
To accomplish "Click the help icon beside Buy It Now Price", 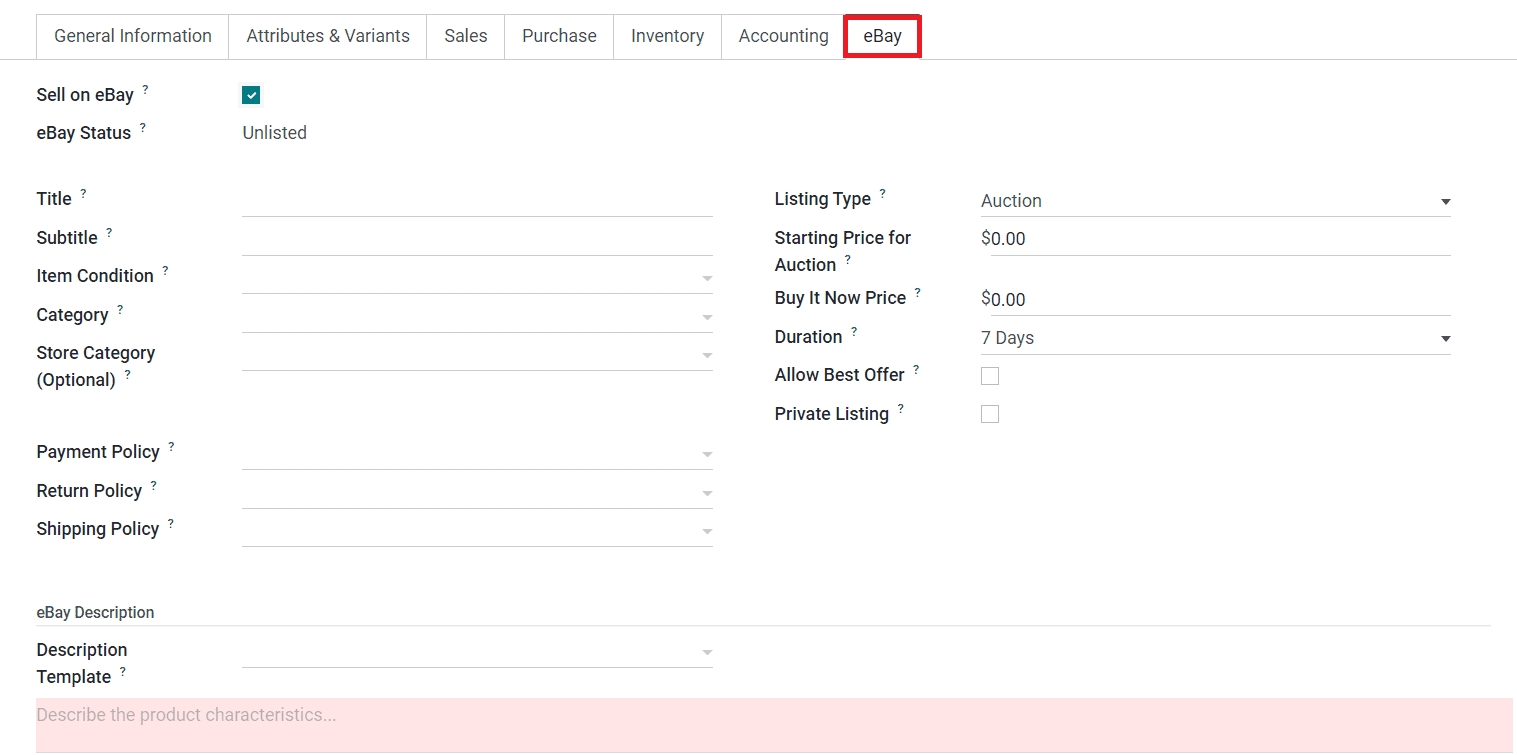I will (x=917, y=293).
